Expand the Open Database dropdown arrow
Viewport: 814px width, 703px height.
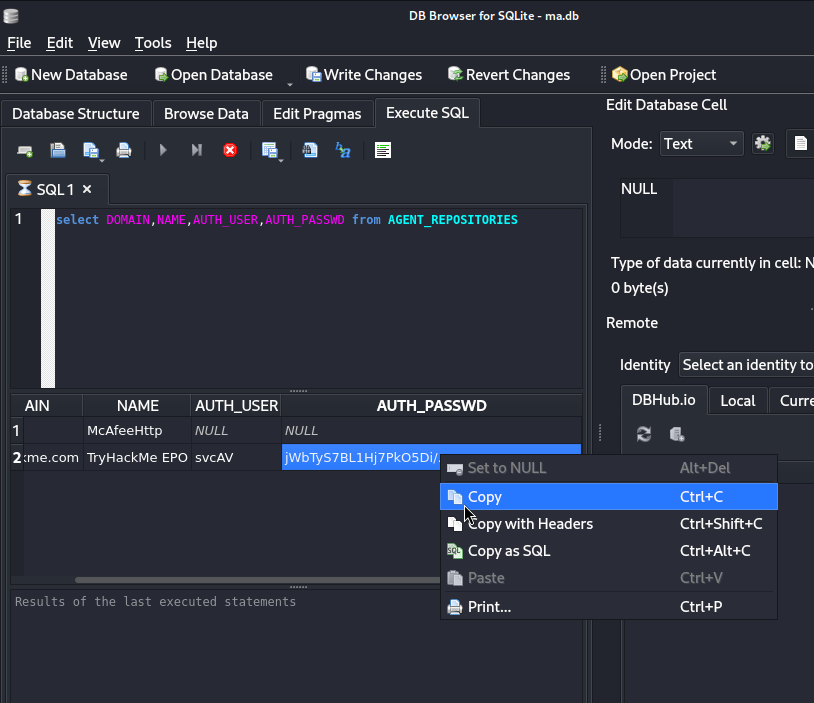coord(290,84)
